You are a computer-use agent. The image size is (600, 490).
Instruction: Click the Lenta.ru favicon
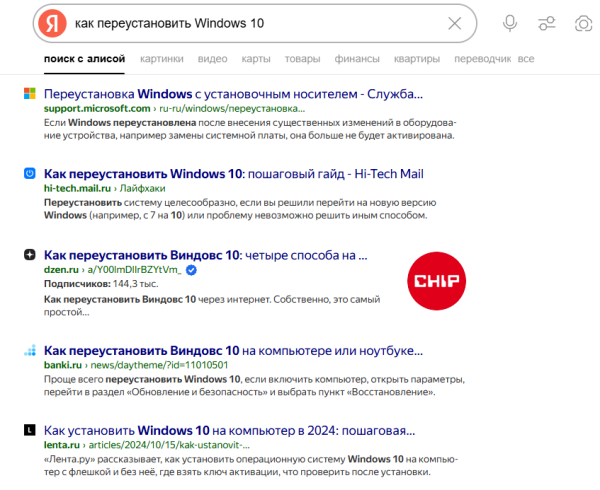pyautogui.click(x=30, y=431)
